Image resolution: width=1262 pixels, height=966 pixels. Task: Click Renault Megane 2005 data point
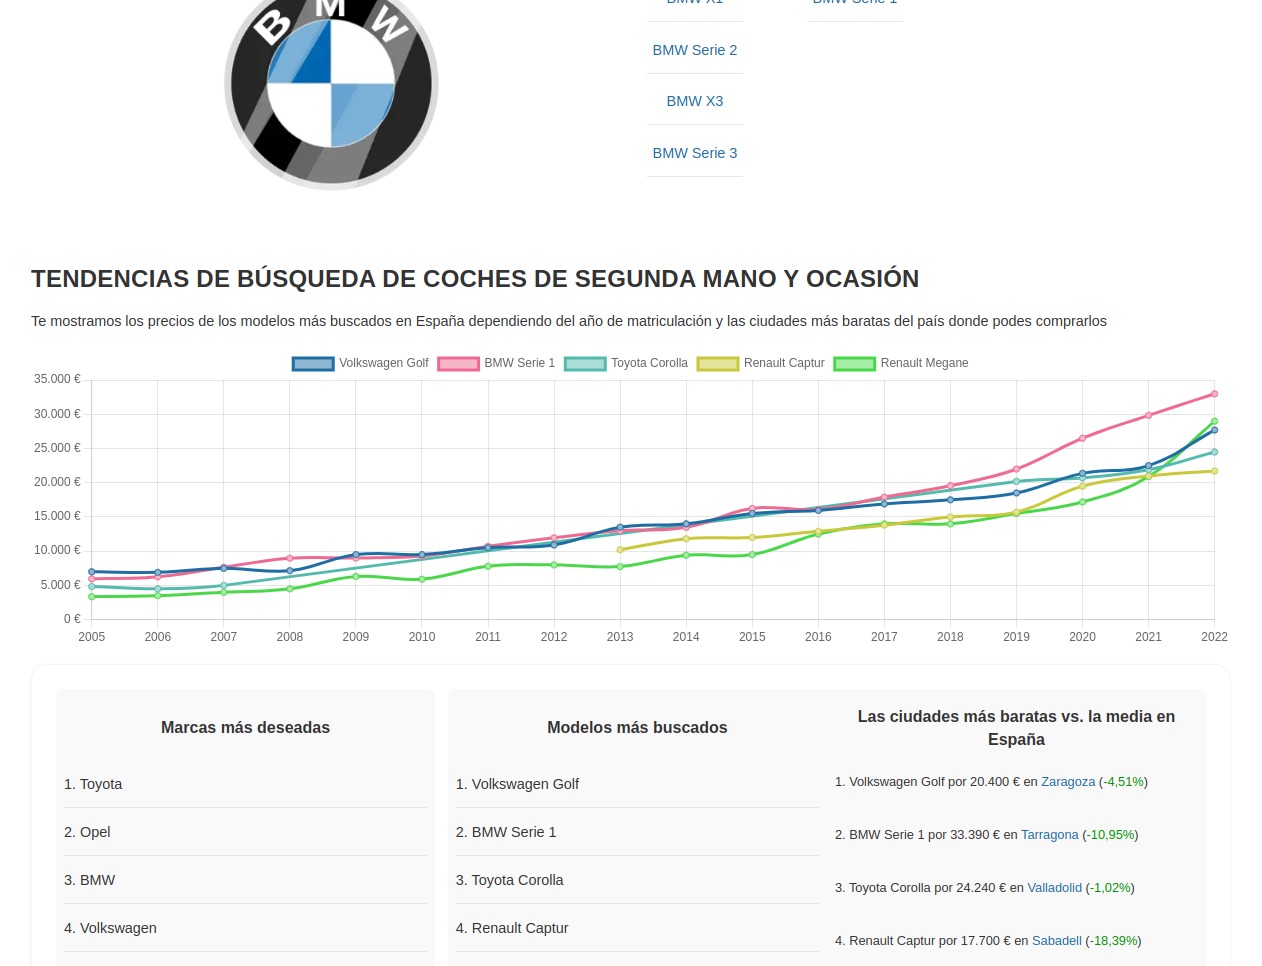pyautogui.click(x=92, y=597)
